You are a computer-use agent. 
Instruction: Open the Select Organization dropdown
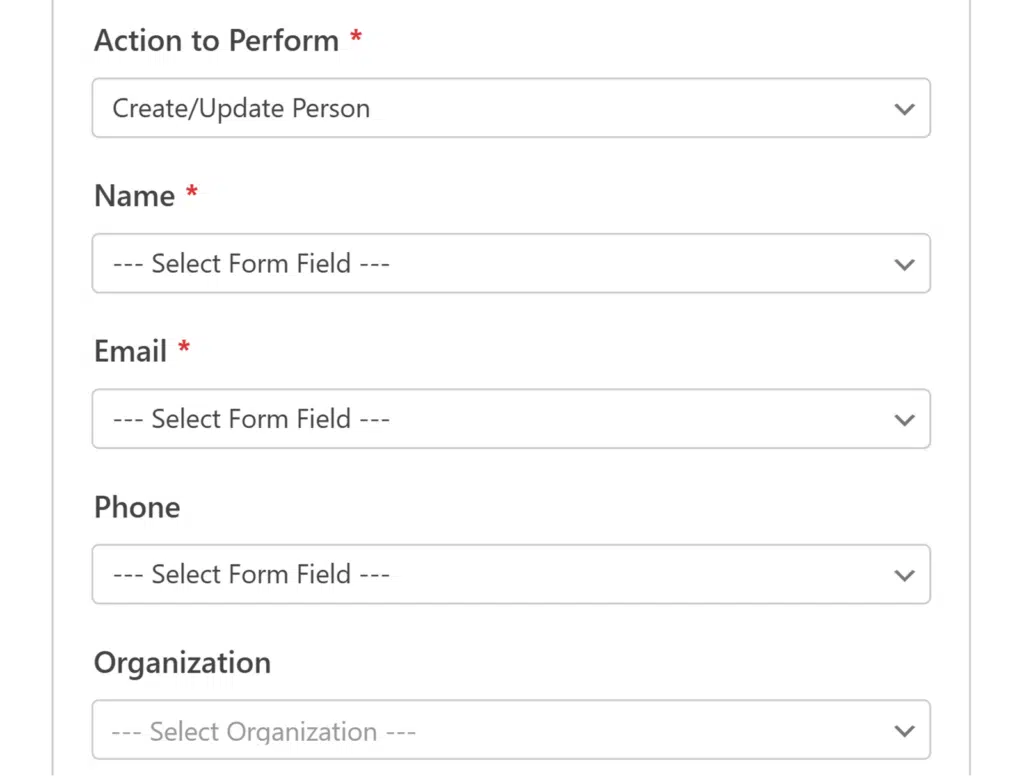511,730
